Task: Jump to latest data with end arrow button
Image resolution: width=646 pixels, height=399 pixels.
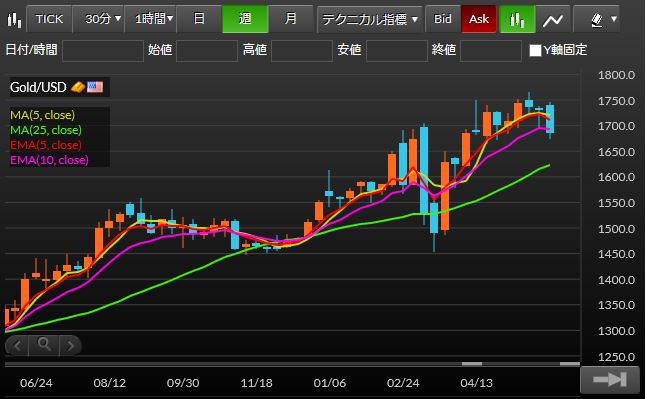Action: pyautogui.click(x=610, y=380)
